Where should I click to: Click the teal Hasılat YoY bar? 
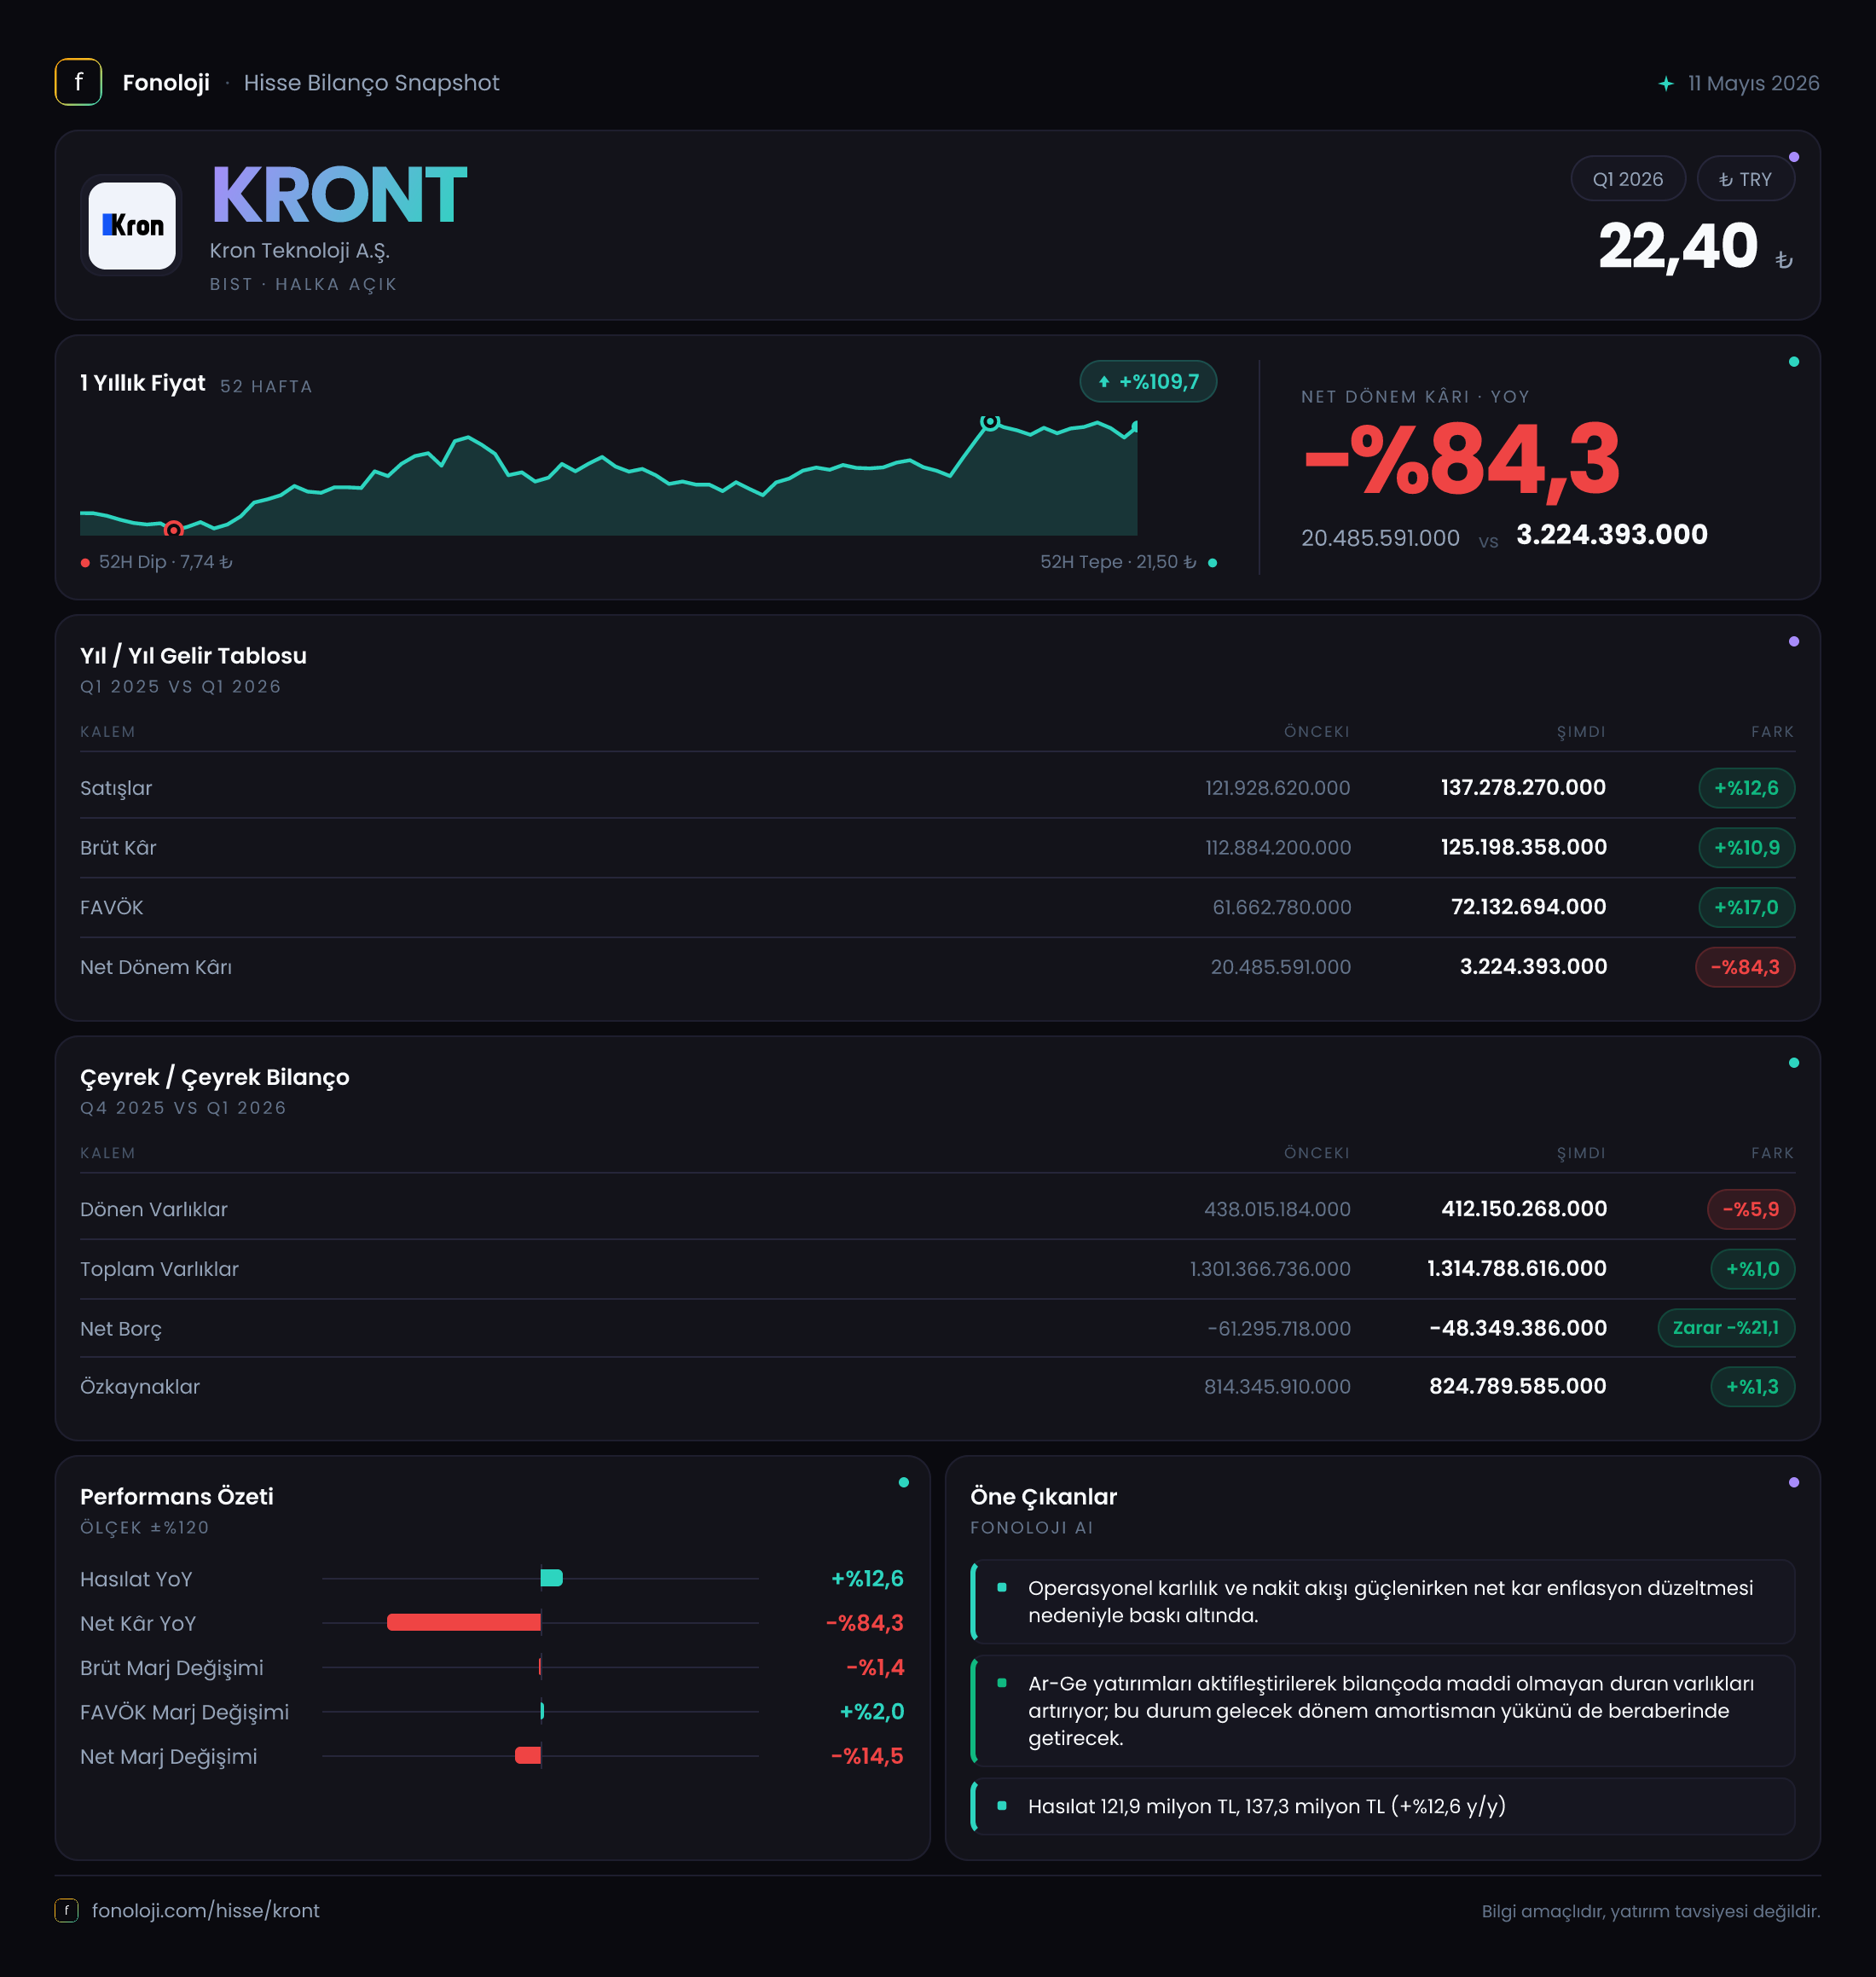(551, 1578)
